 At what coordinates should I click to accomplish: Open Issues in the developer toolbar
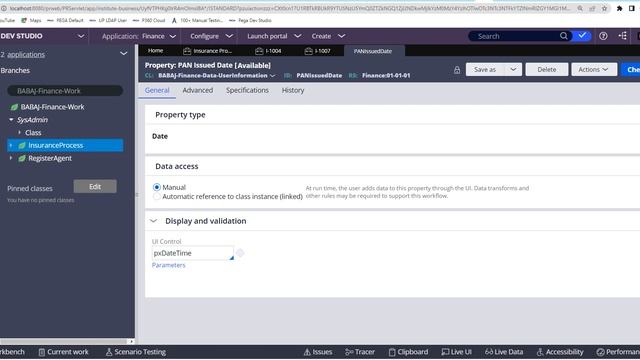pos(318,352)
